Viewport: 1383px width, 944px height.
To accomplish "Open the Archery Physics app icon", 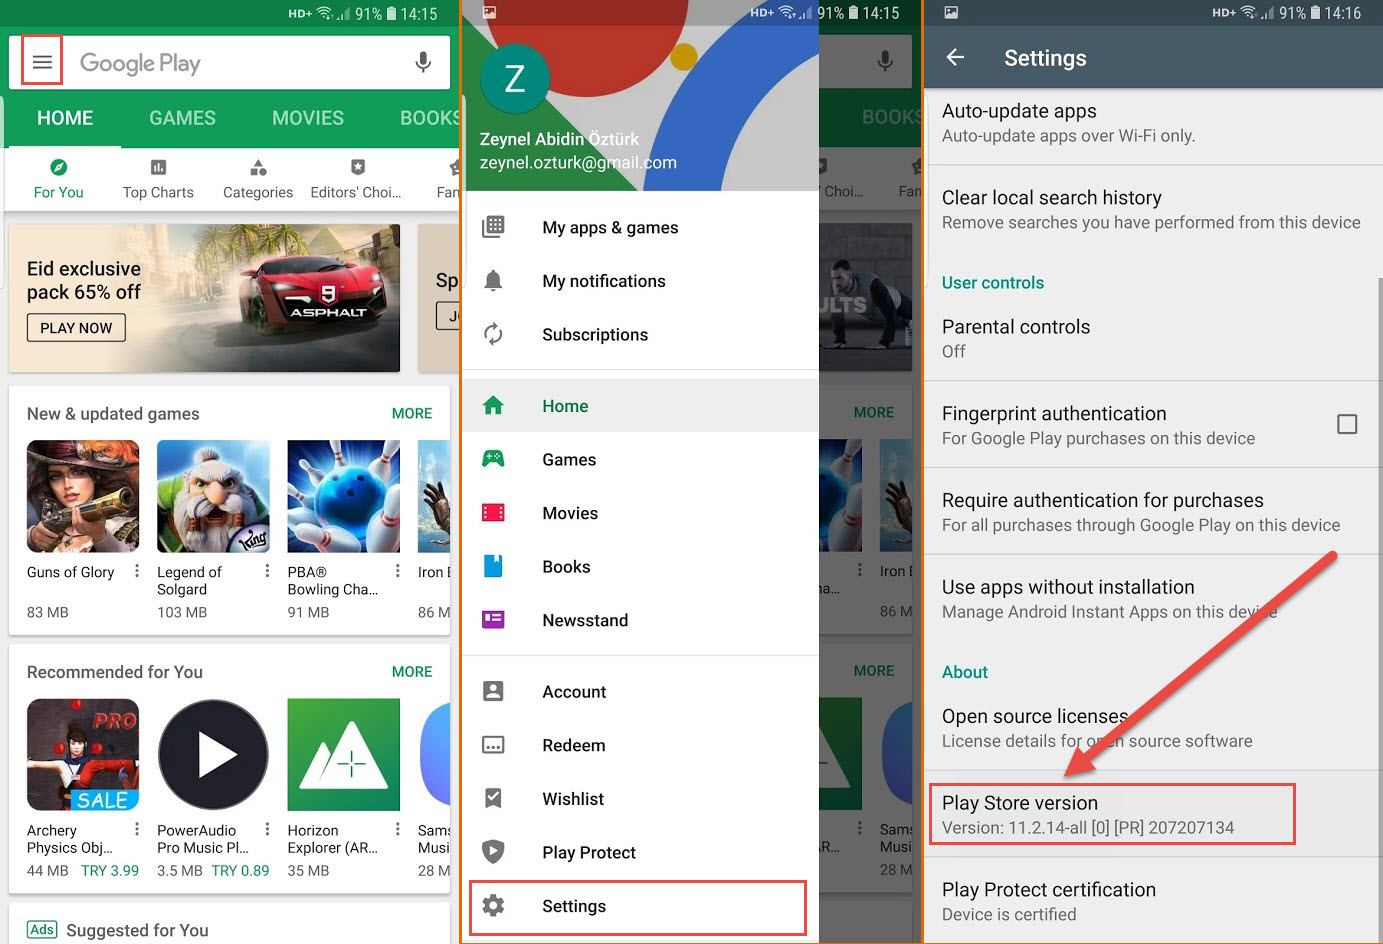I will 83,755.
